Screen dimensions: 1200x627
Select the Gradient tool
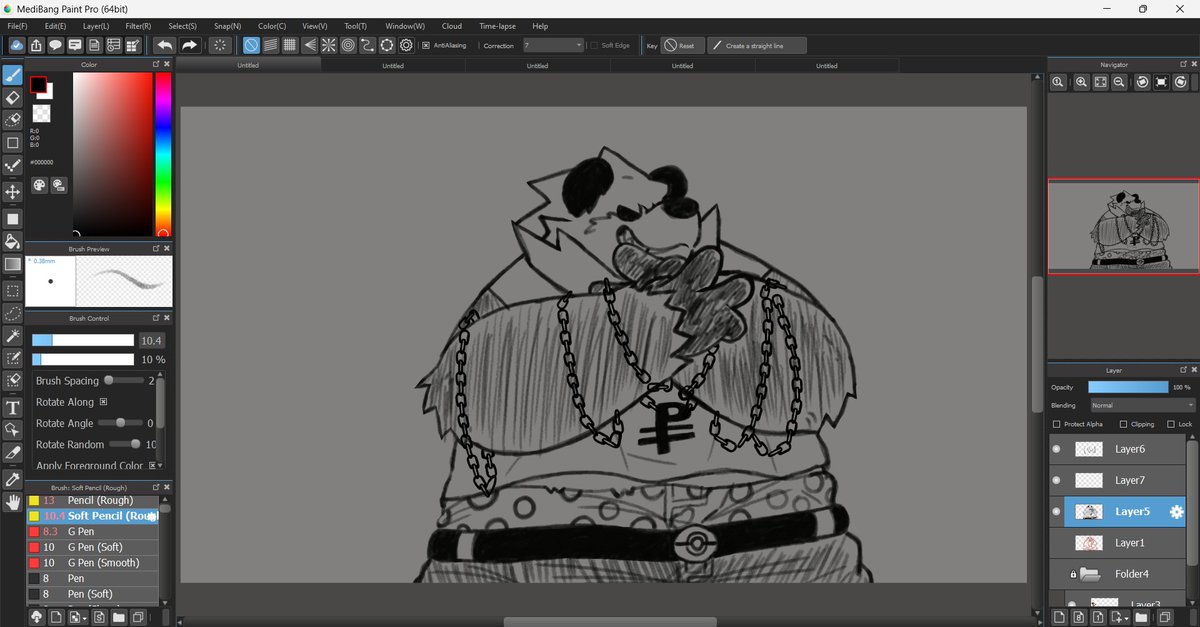coord(13,265)
